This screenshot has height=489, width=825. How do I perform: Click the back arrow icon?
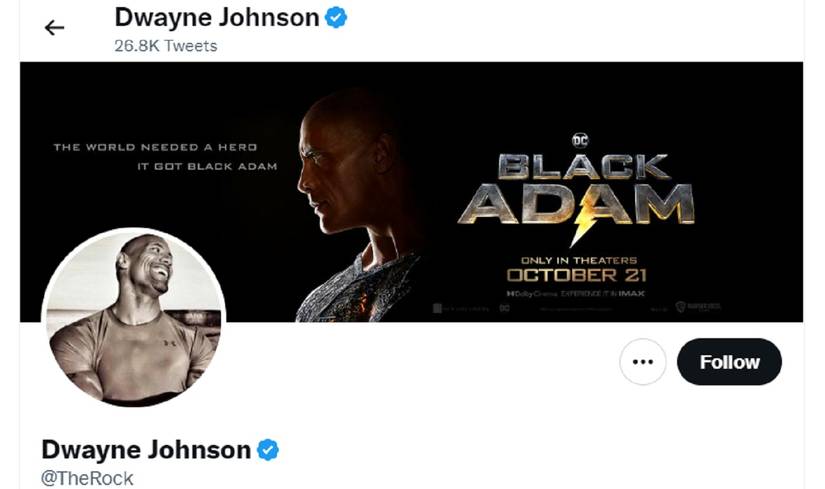[54, 27]
